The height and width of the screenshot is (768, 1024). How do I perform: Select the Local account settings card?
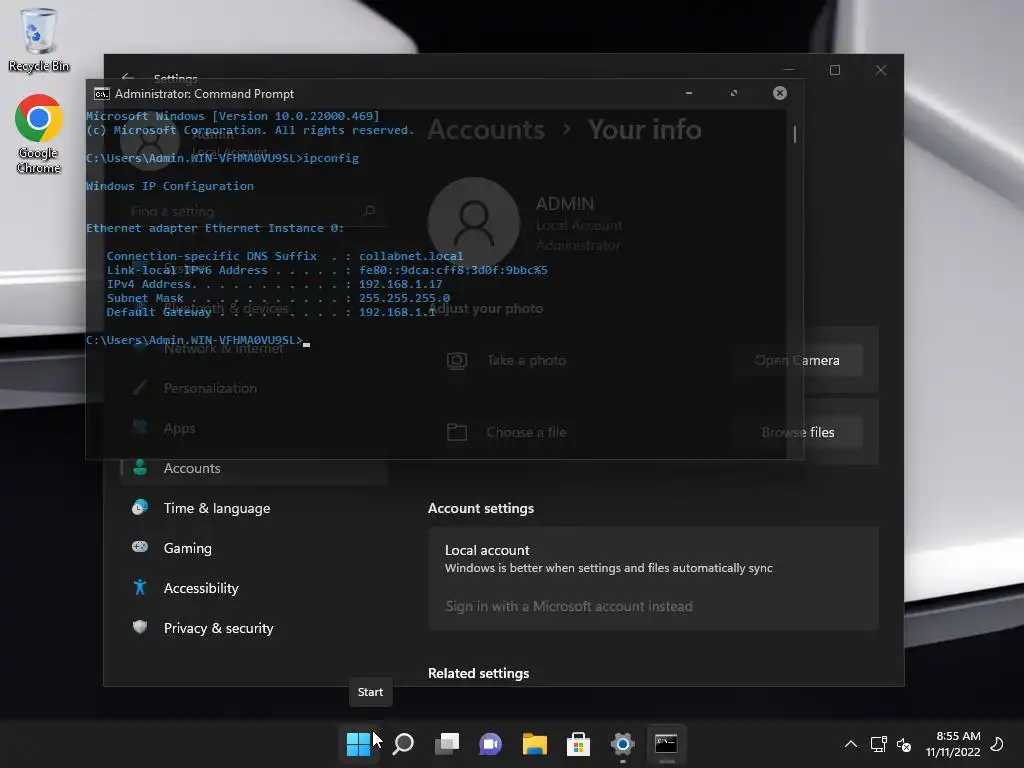pyautogui.click(x=653, y=579)
